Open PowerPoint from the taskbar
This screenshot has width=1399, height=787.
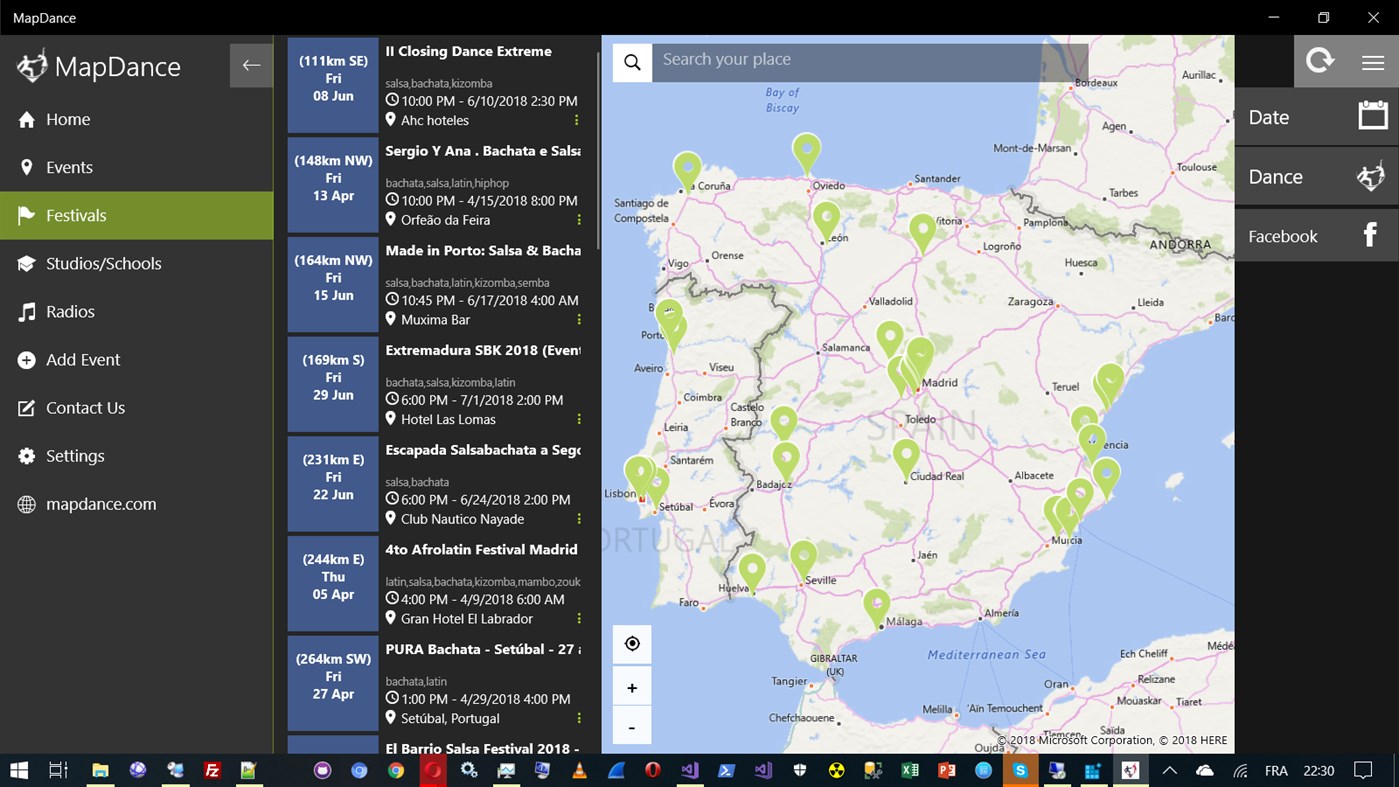(x=946, y=770)
